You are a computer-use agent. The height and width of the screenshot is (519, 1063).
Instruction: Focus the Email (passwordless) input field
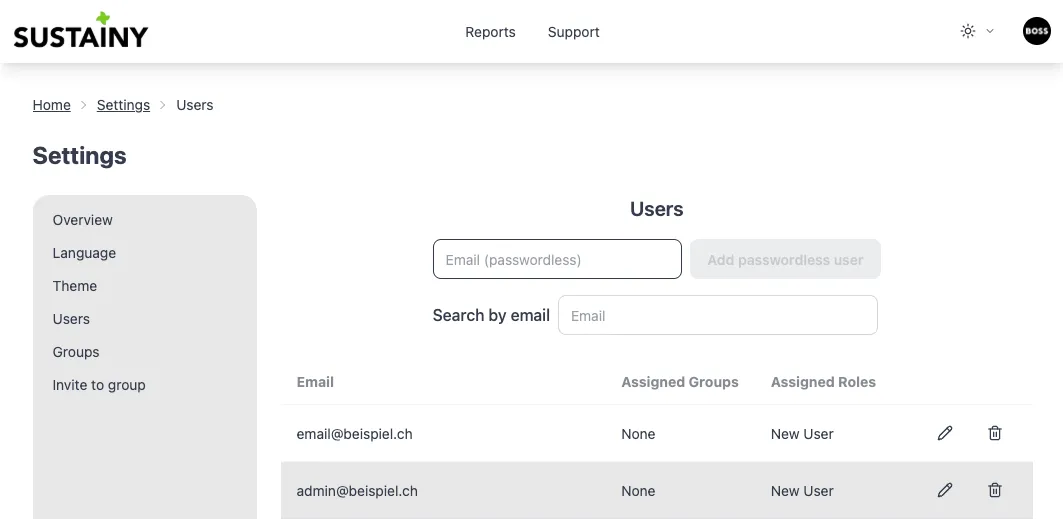(557, 259)
